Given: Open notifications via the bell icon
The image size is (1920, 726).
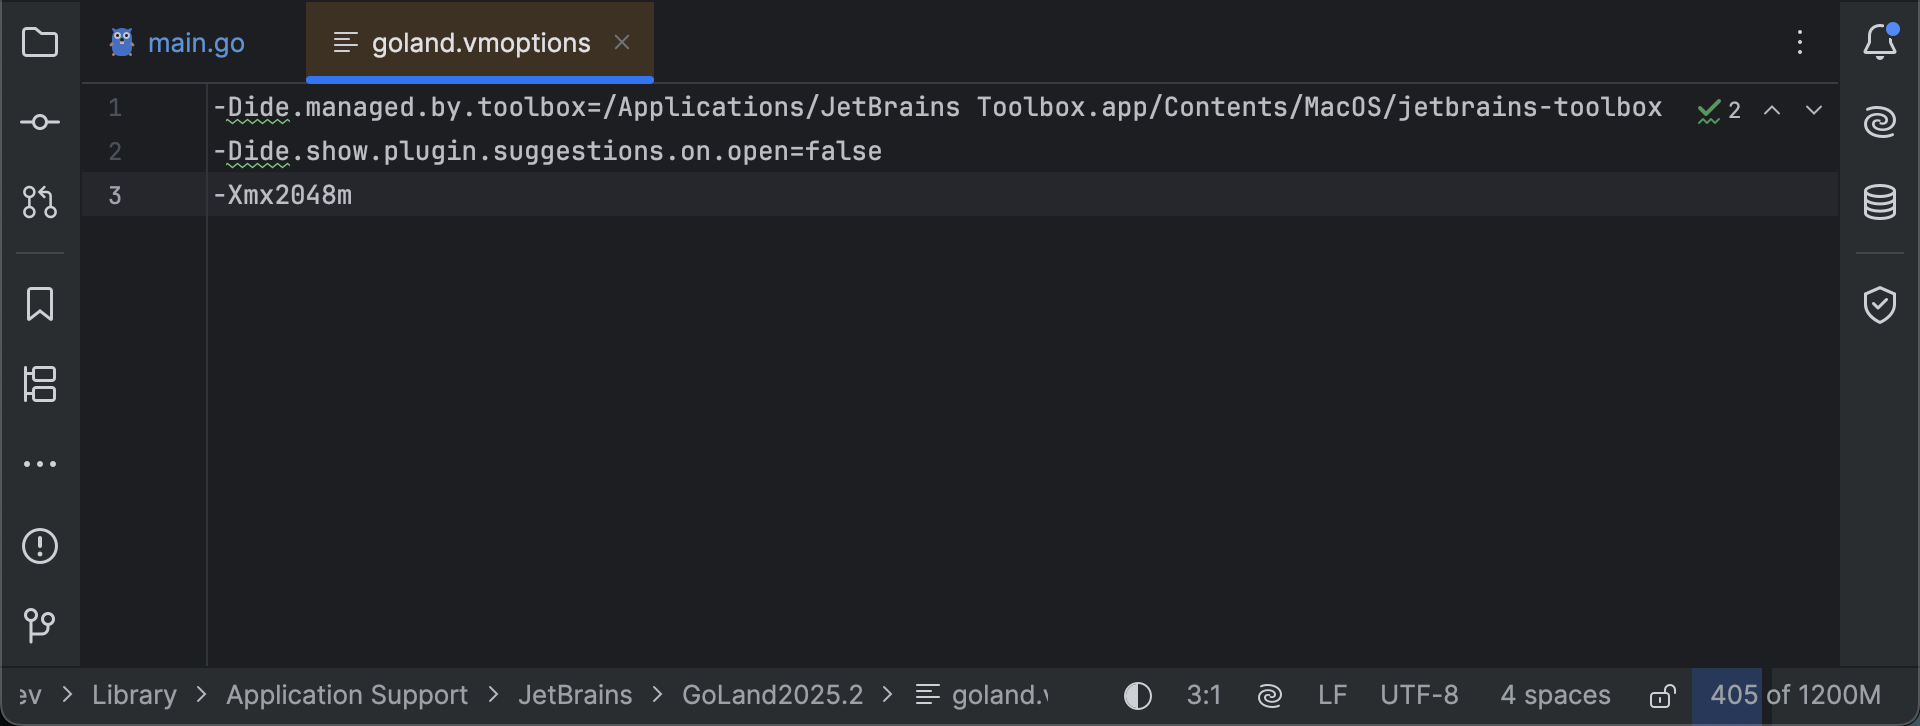Looking at the screenshot, I should [x=1881, y=42].
